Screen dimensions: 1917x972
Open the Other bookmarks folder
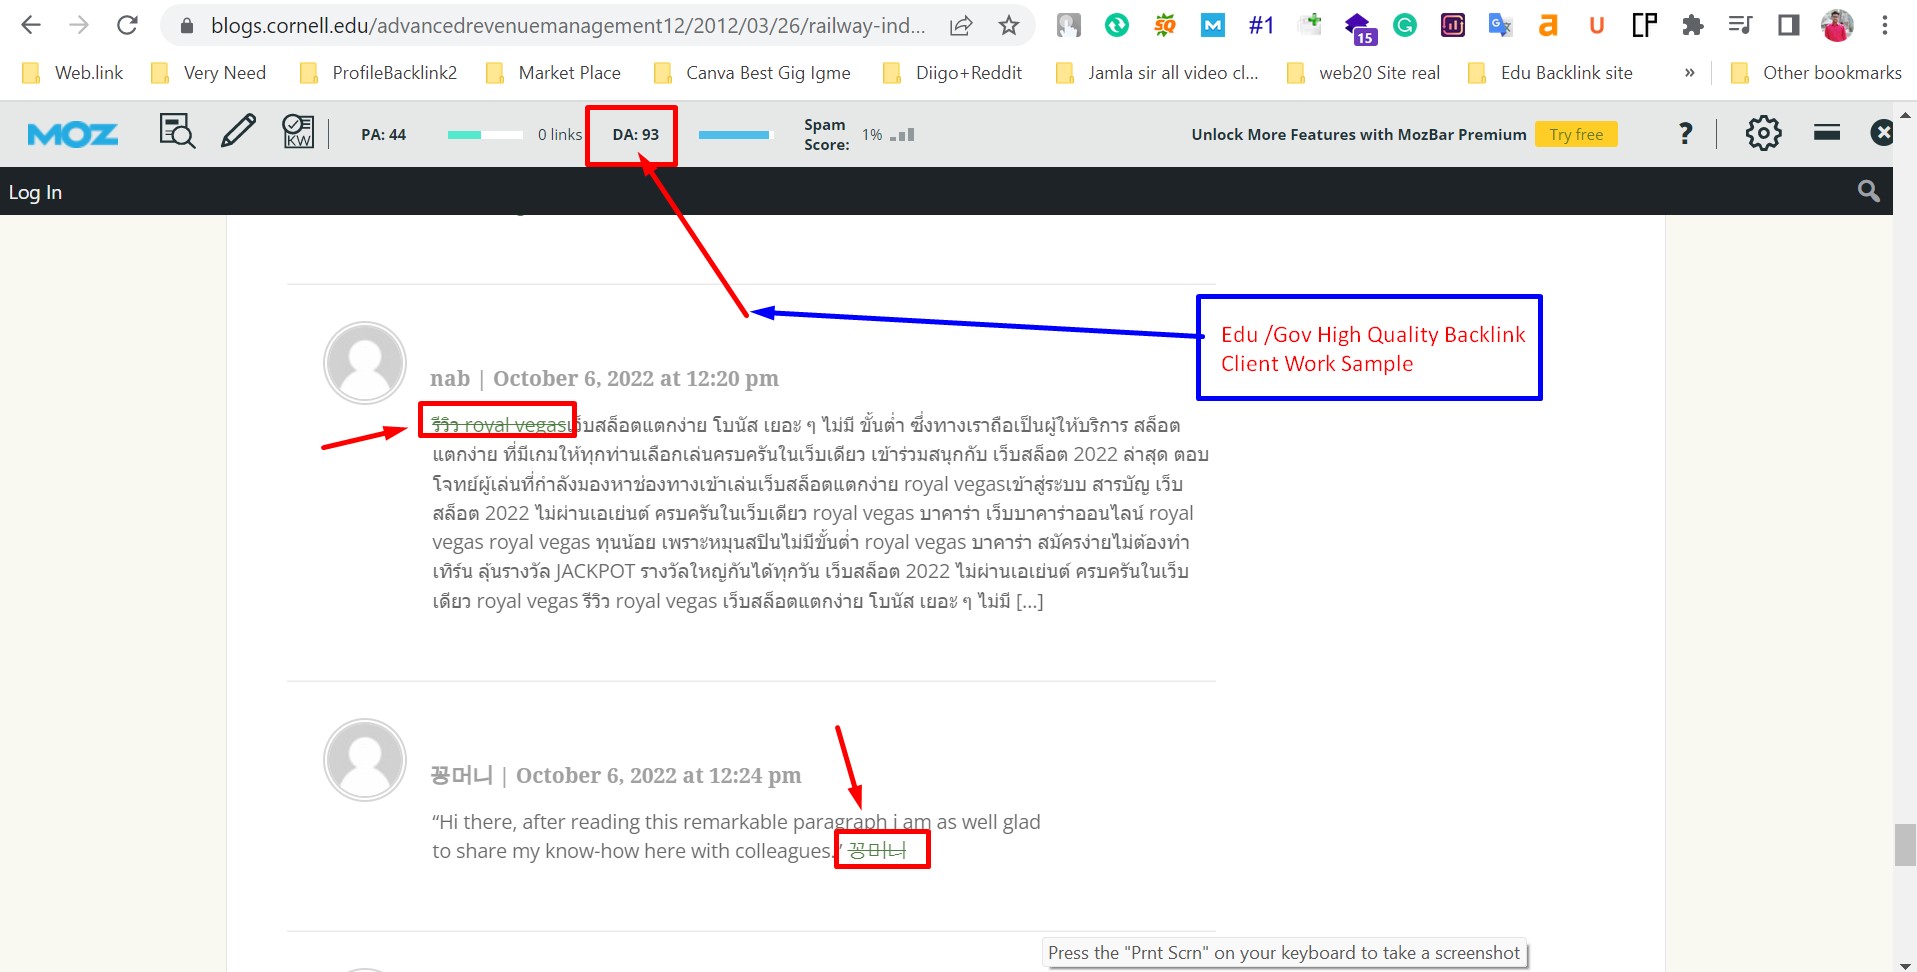pos(1817,73)
